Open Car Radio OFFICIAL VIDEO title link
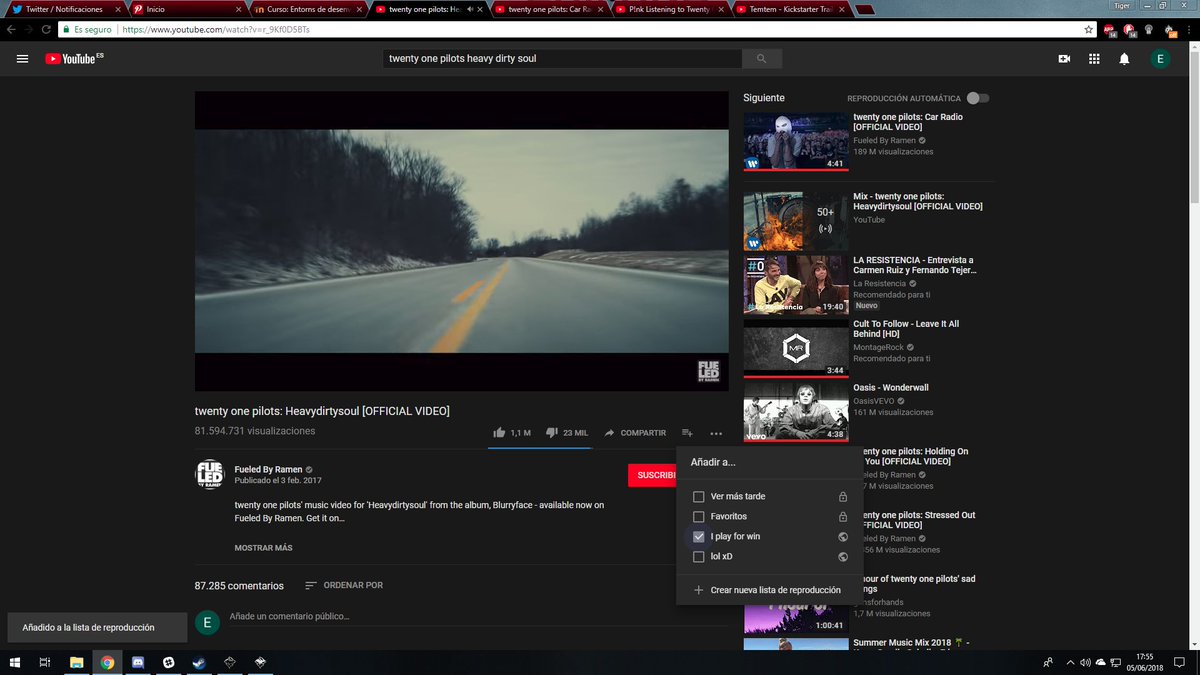The height and width of the screenshot is (675, 1200). [x=908, y=123]
